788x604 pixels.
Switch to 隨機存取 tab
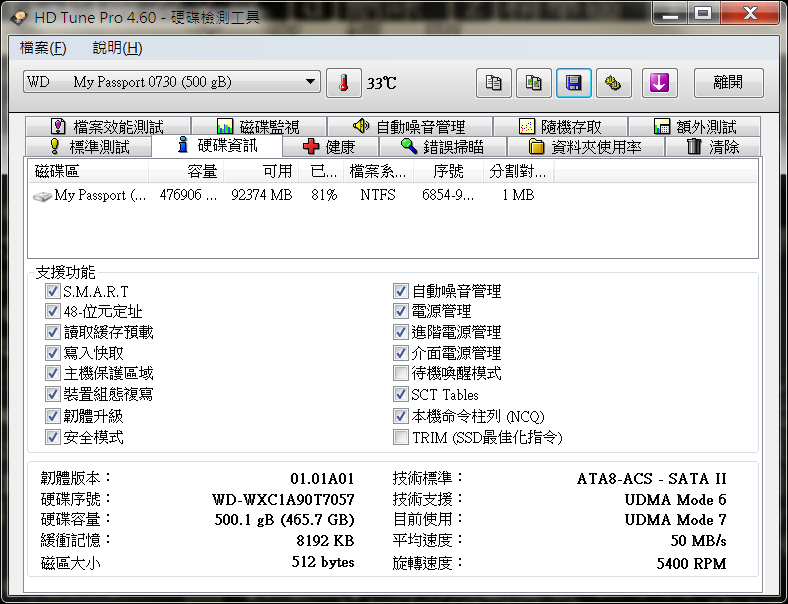(560, 127)
